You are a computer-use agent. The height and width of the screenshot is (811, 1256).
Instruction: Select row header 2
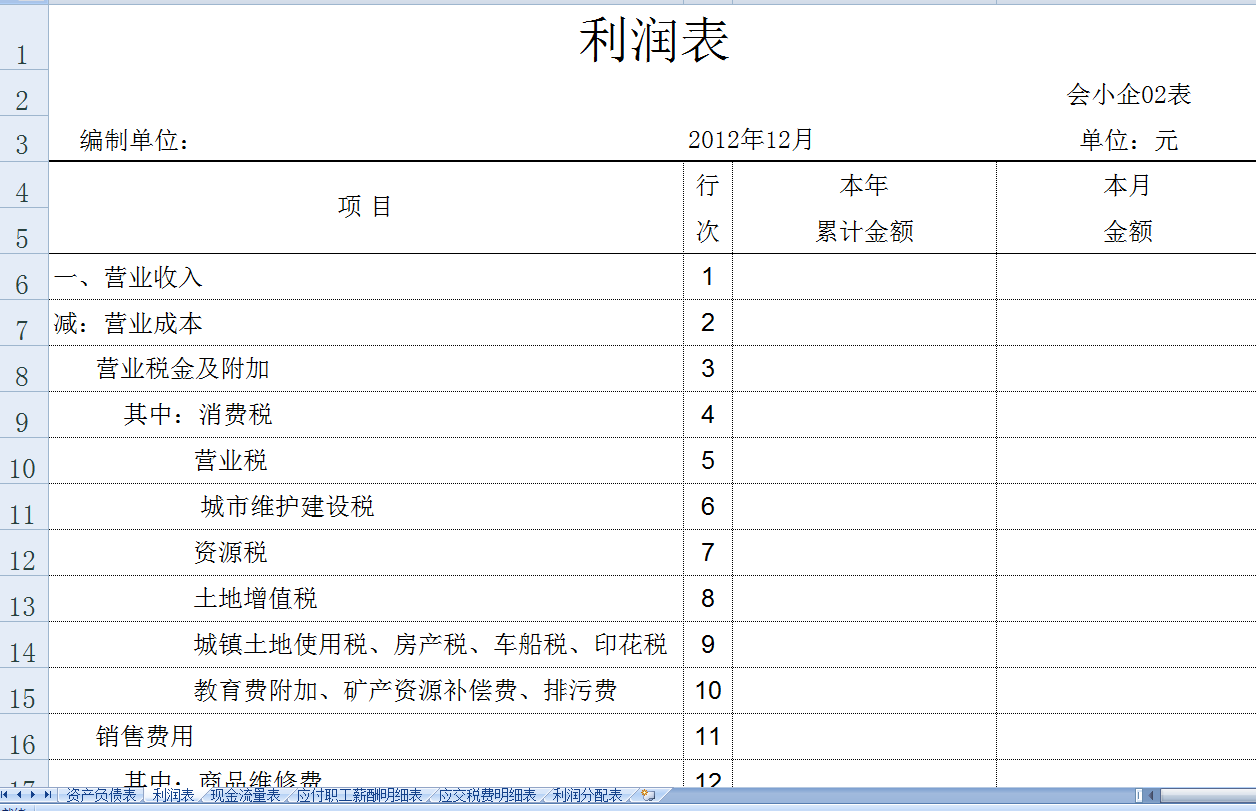(24, 93)
